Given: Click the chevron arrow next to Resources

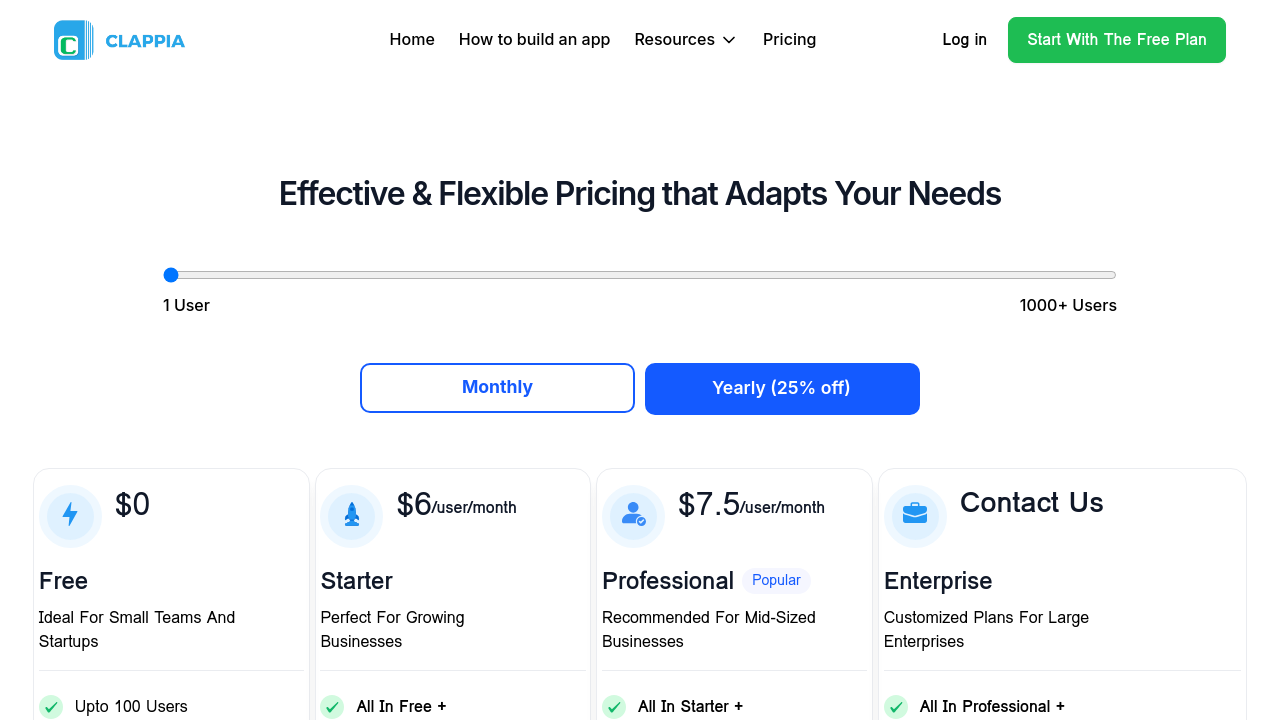Looking at the screenshot, I should point(729,40).
